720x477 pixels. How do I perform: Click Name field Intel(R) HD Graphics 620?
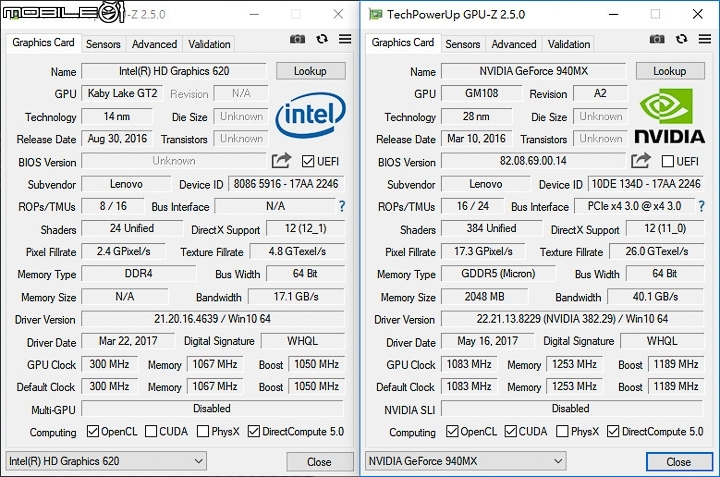click(x=174, y=71)
